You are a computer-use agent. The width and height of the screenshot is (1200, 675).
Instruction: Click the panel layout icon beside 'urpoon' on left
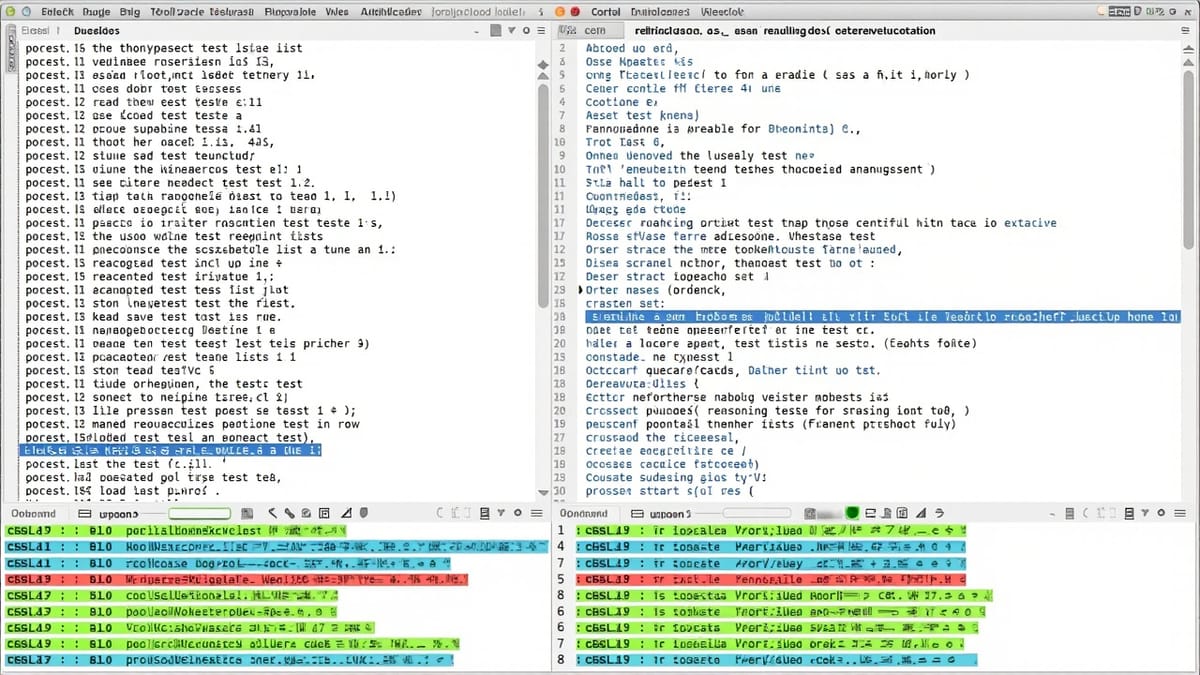(x=85, y=514)
